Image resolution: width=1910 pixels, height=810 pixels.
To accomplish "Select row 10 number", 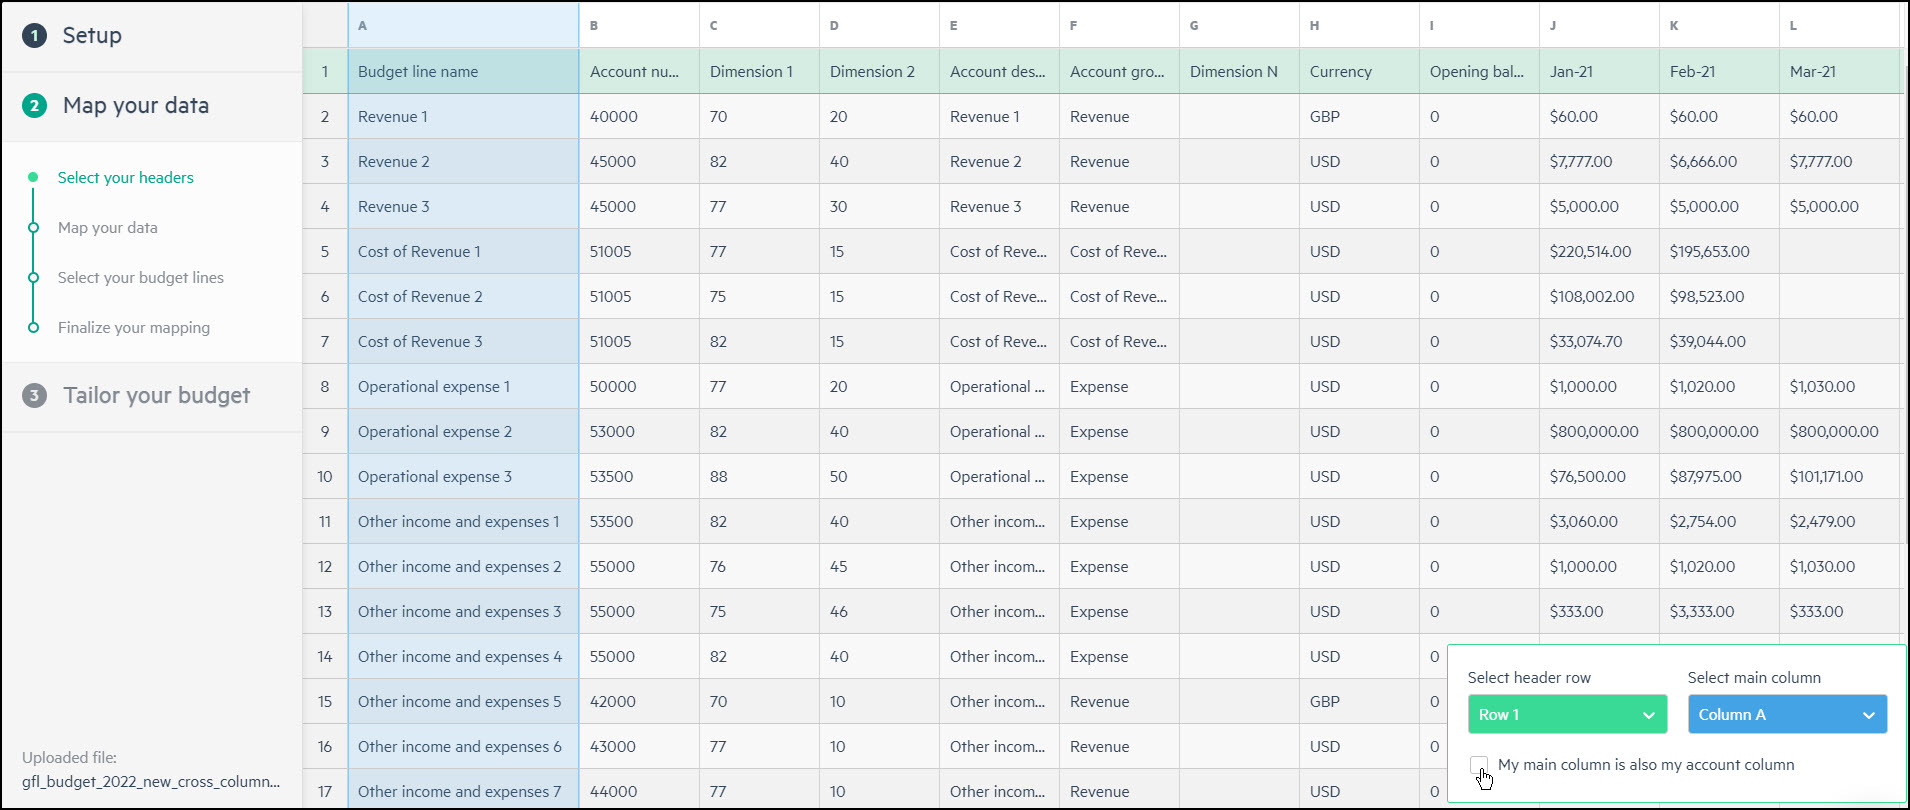I will click(325, 476).
